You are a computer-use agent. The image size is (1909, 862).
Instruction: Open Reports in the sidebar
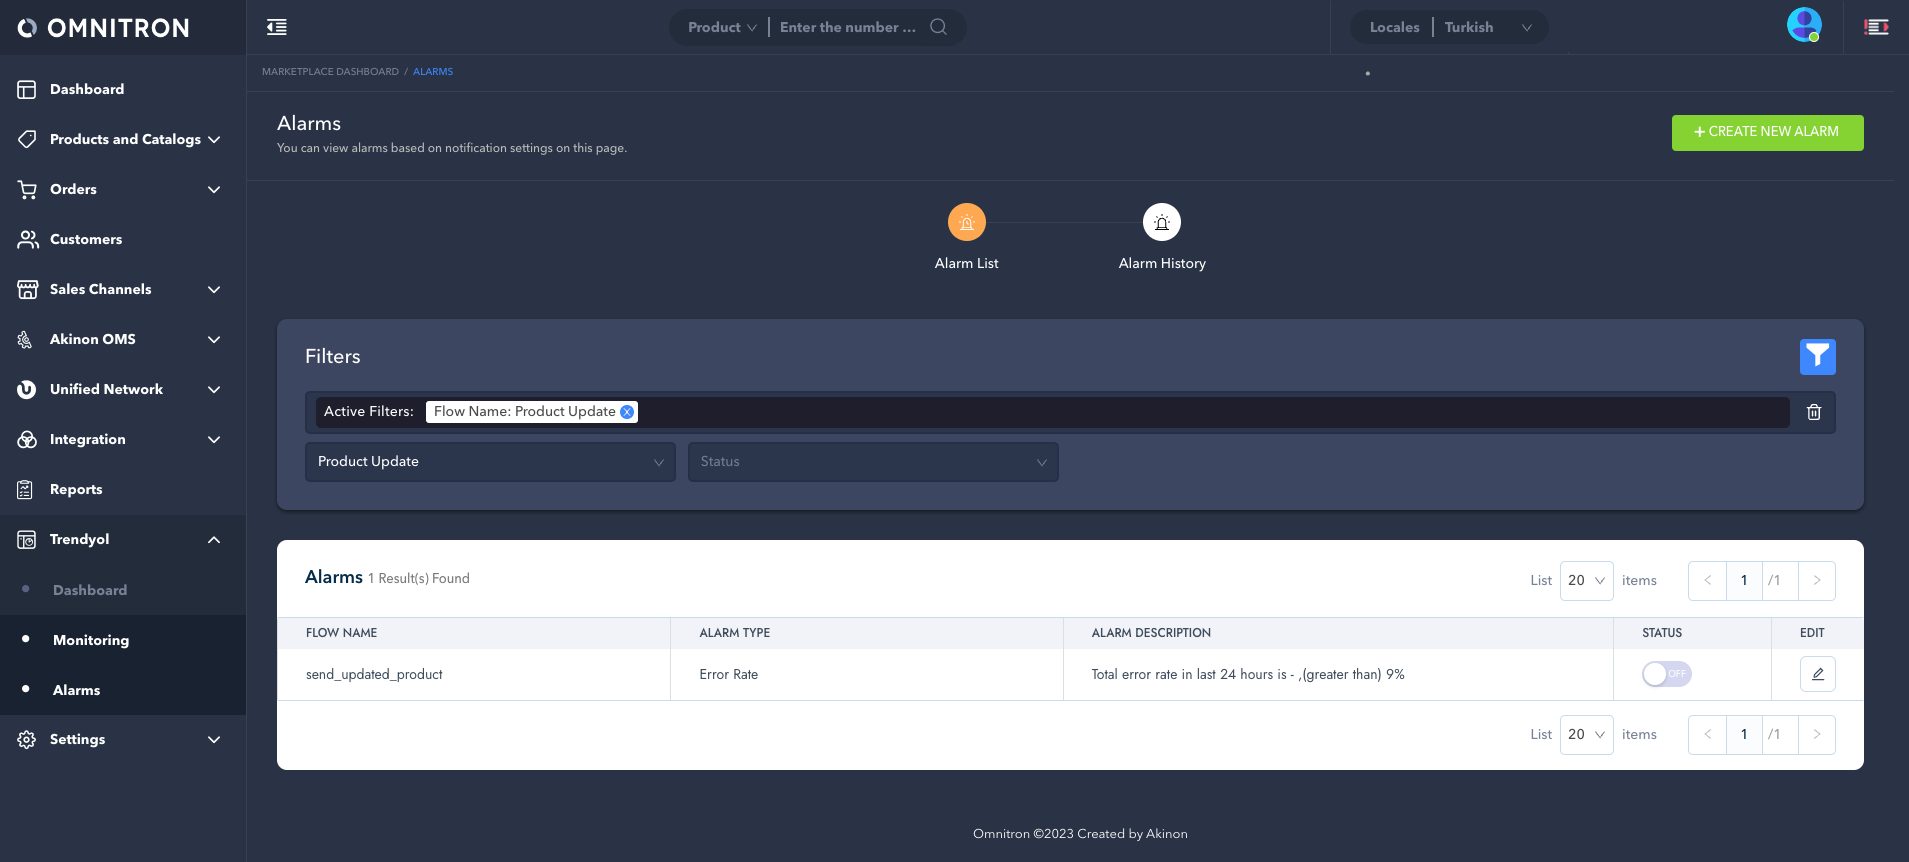click(x=76, y=489)
